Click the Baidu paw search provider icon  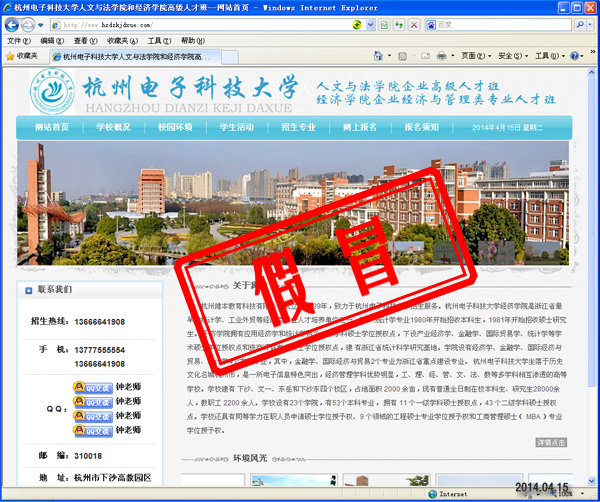coord(431,25)
